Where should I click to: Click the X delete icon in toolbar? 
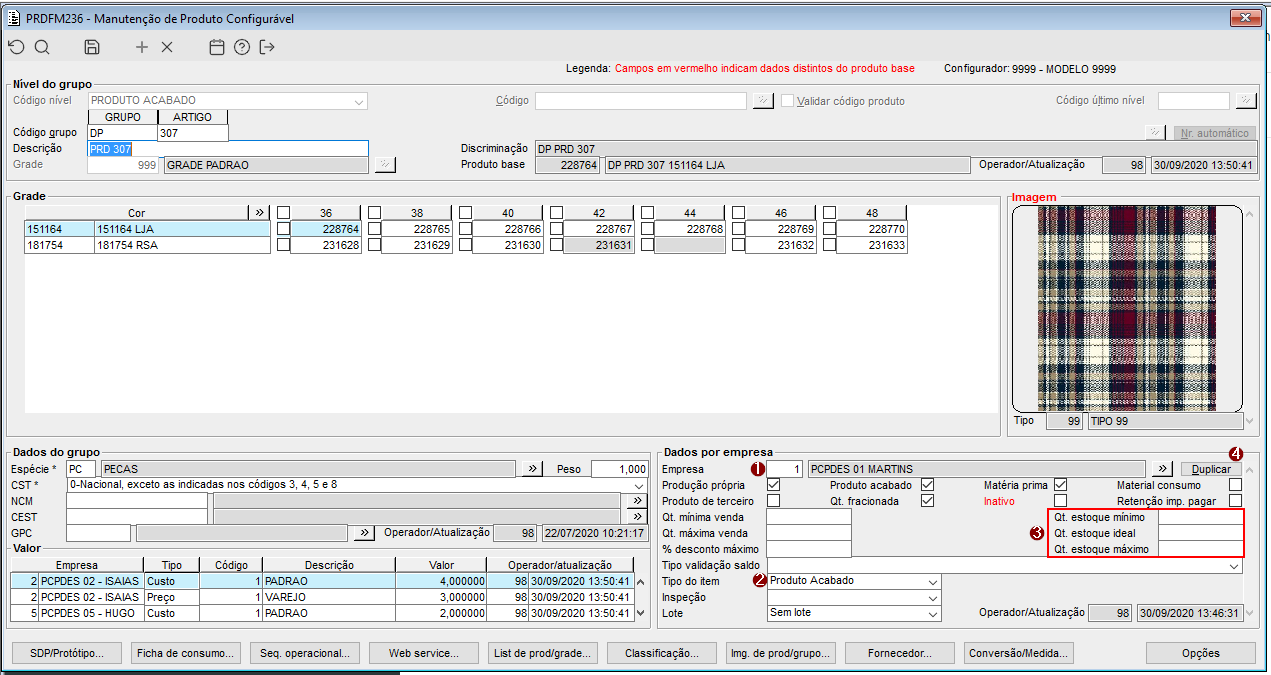point(167,47)
